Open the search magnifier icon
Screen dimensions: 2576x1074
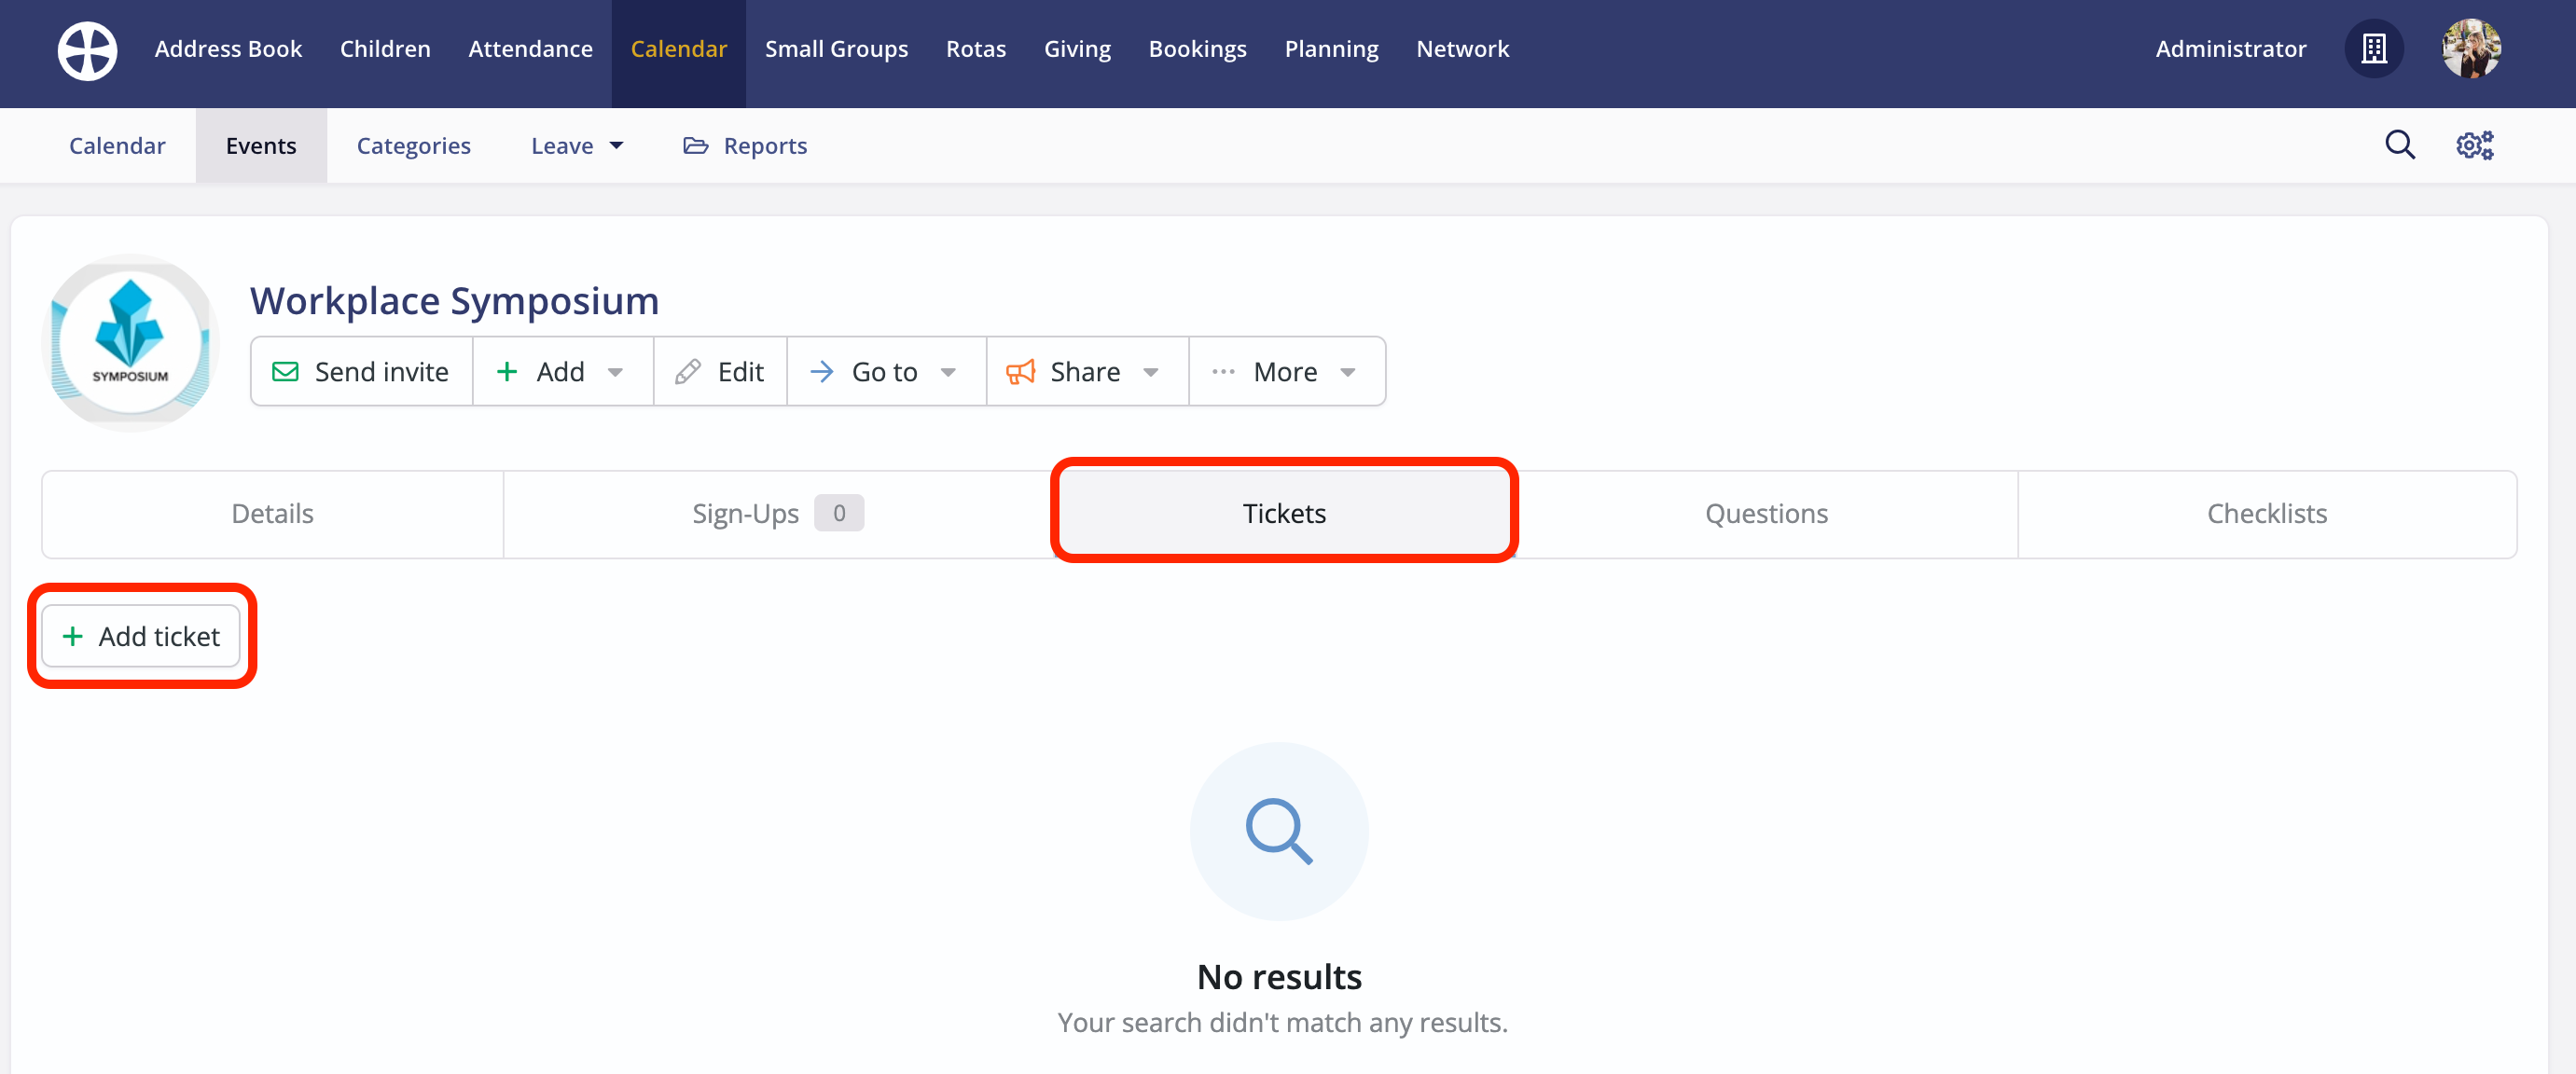point(2399,145)
